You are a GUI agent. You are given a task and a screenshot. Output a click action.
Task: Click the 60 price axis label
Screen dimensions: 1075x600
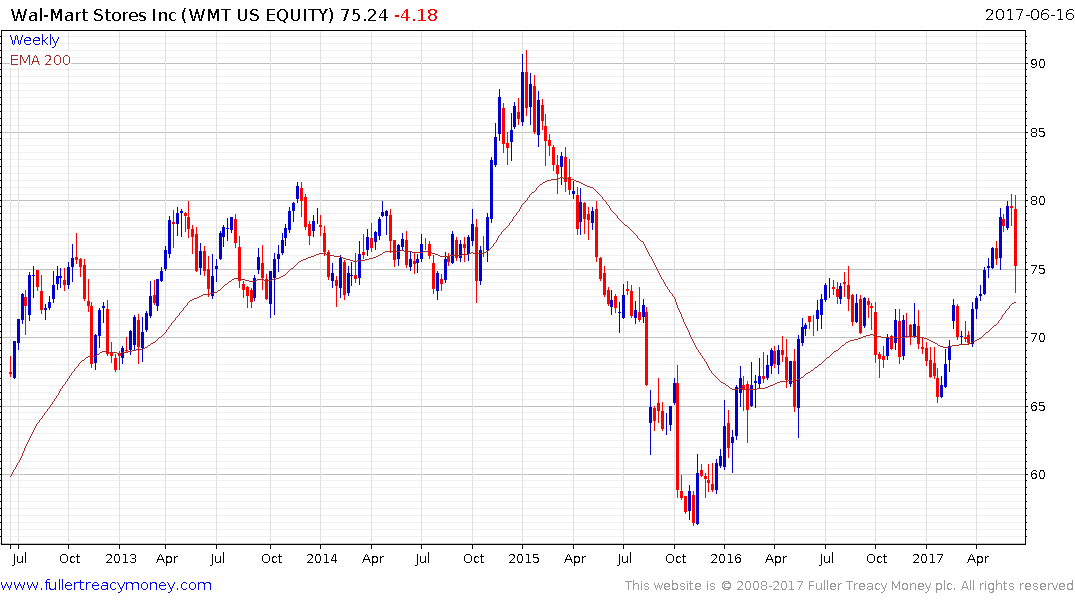point(1037,475)
